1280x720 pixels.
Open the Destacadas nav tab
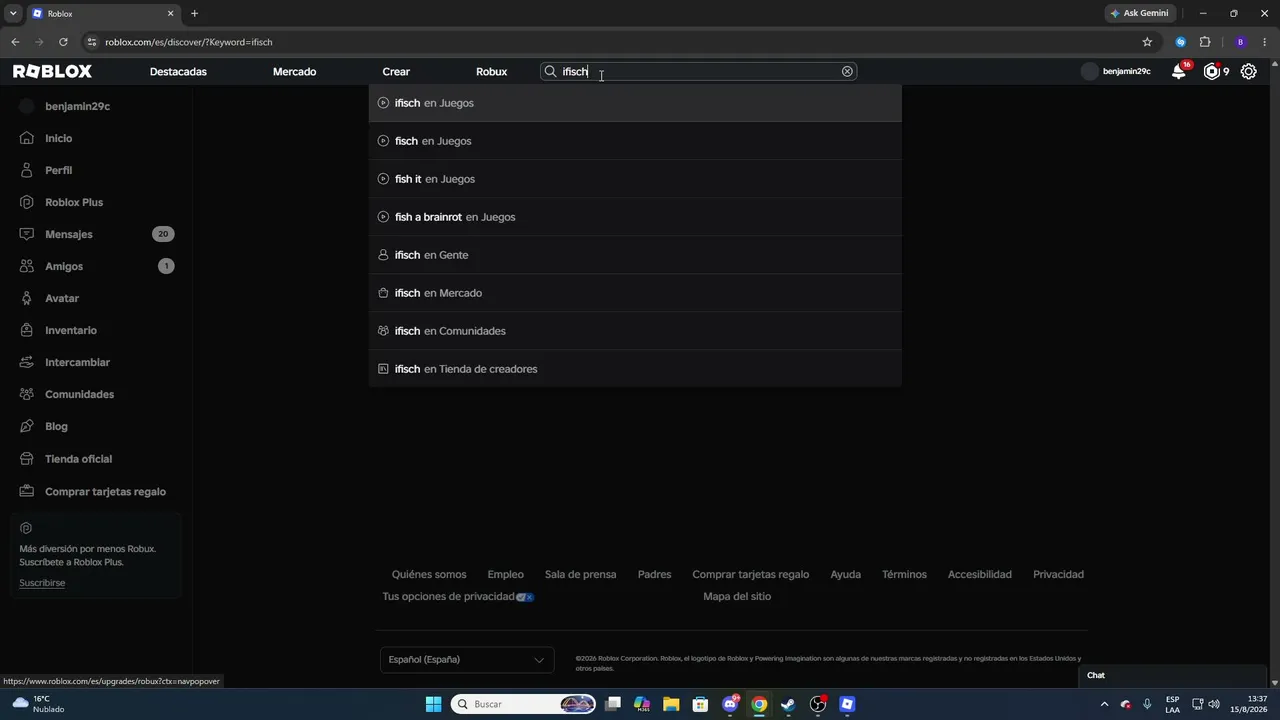pos(178,72)
